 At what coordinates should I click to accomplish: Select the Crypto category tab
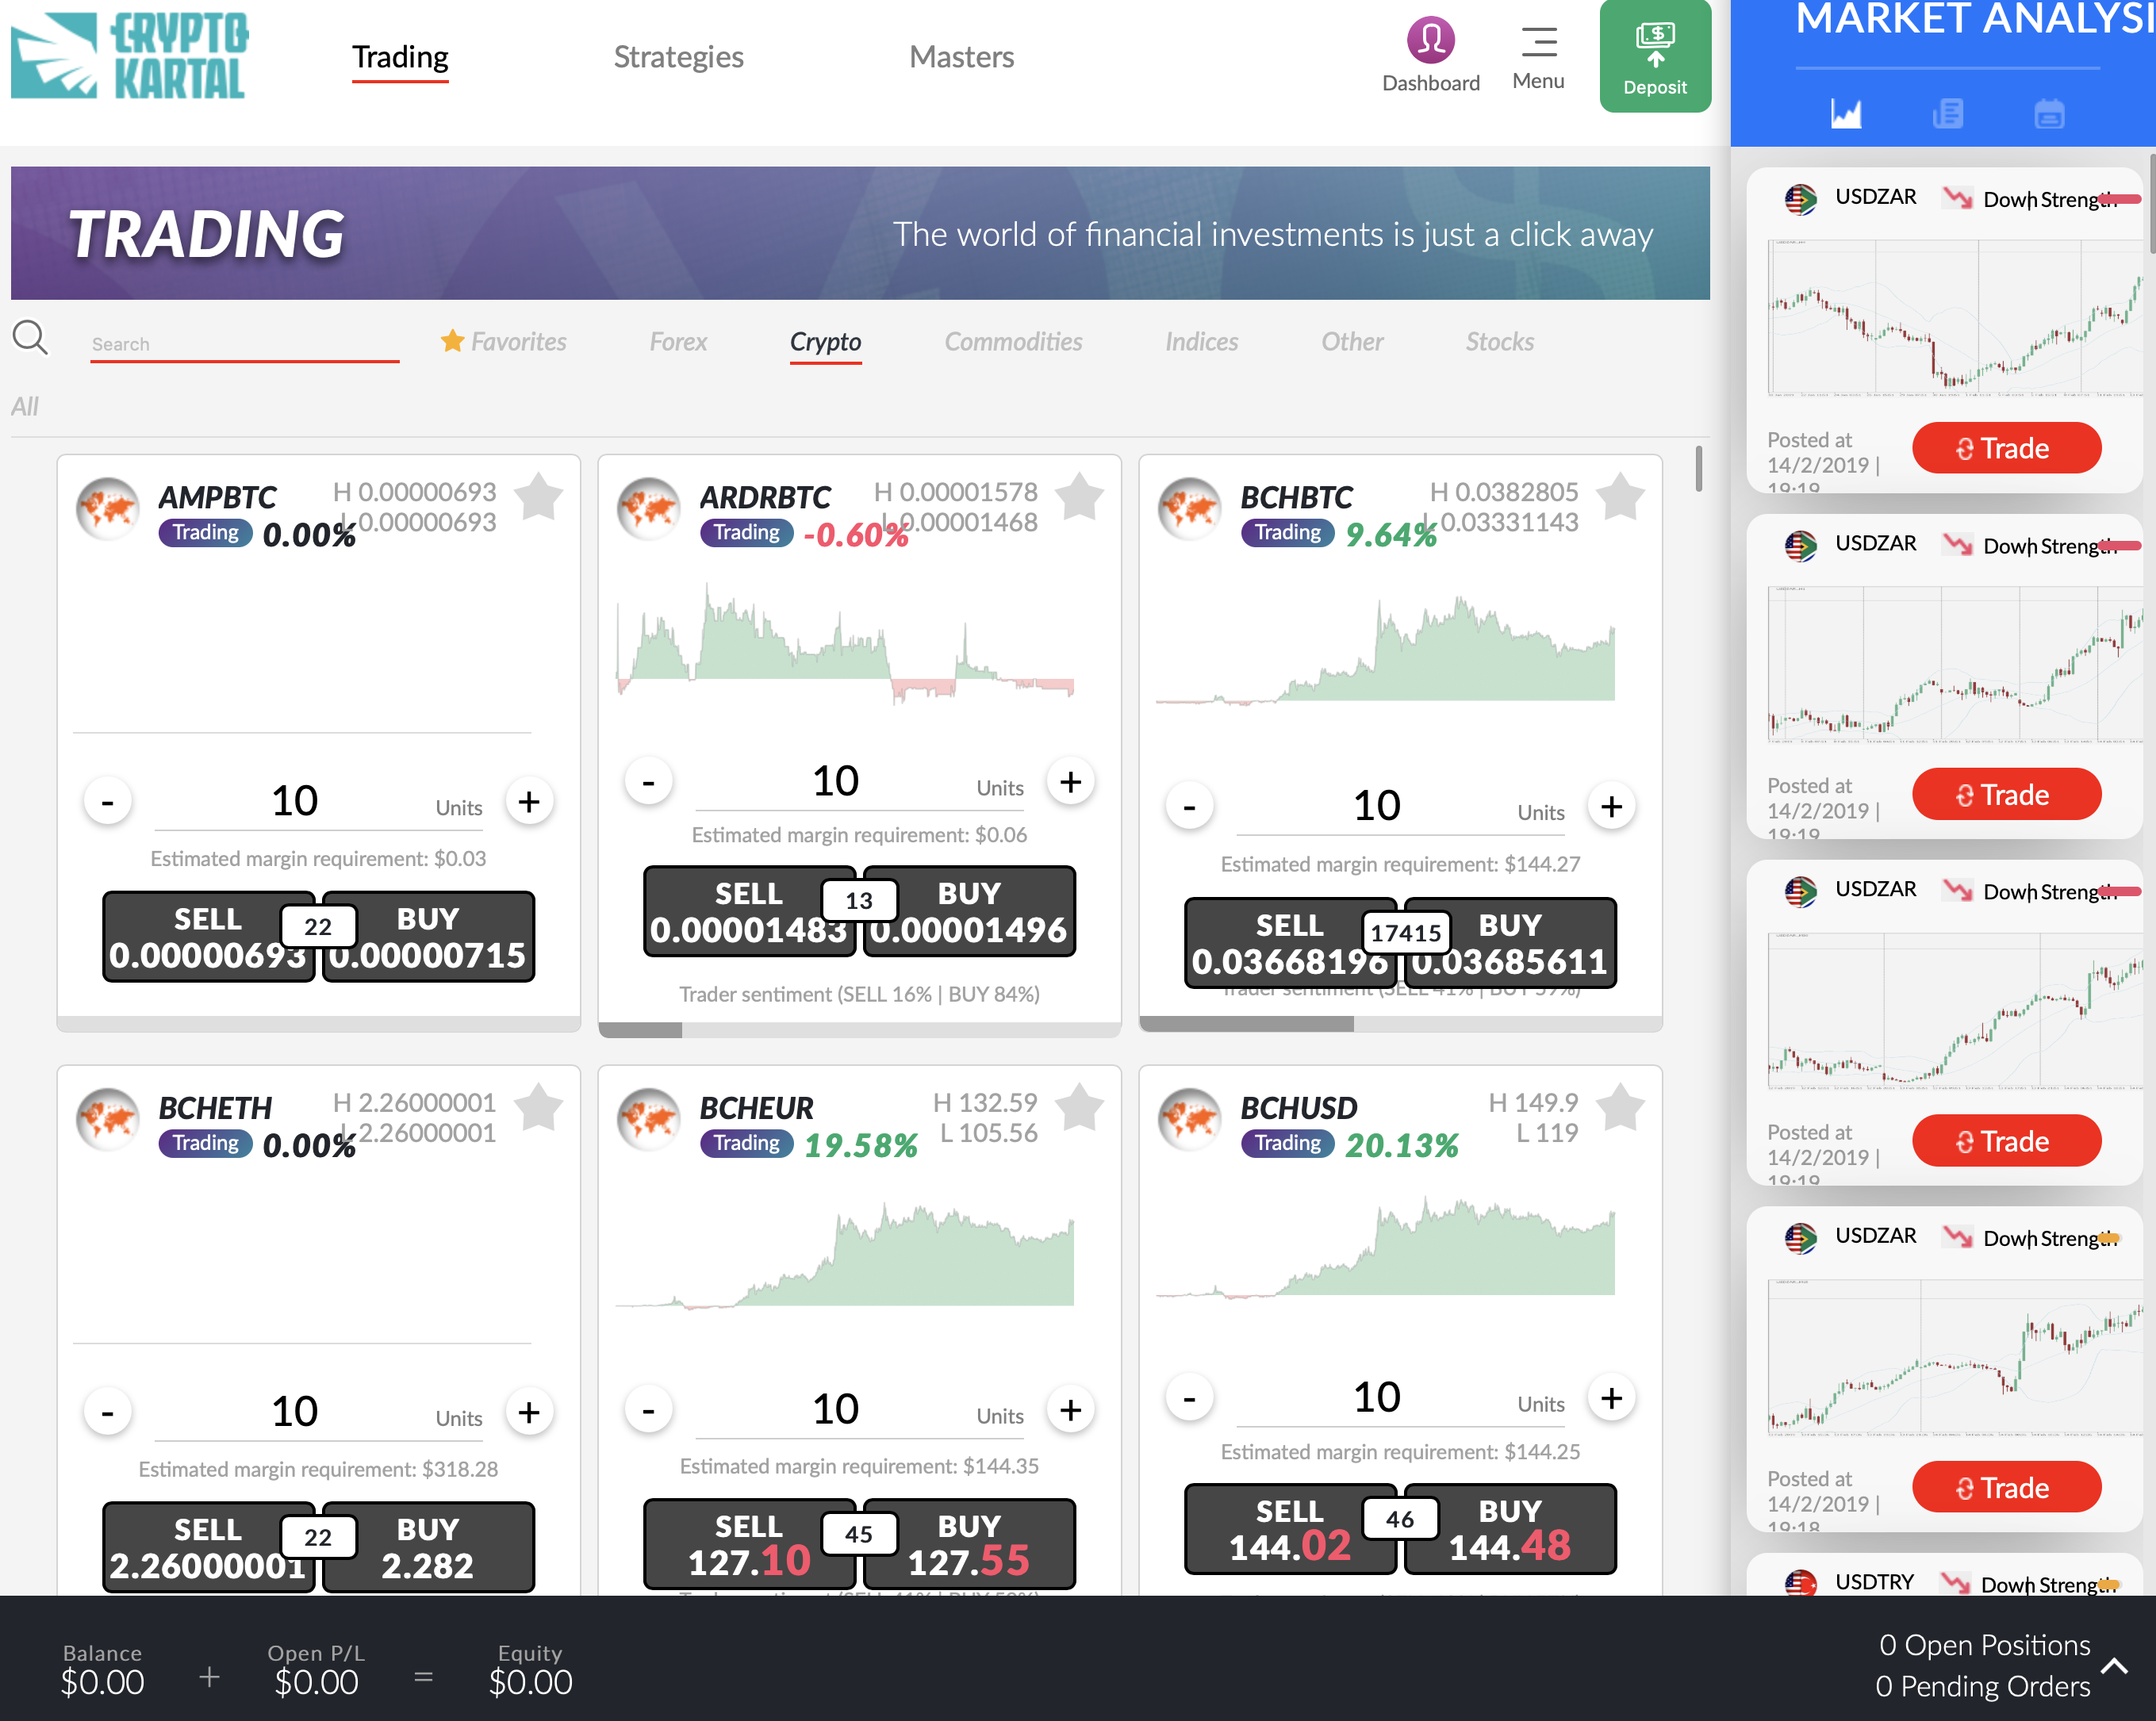point(826,342)
